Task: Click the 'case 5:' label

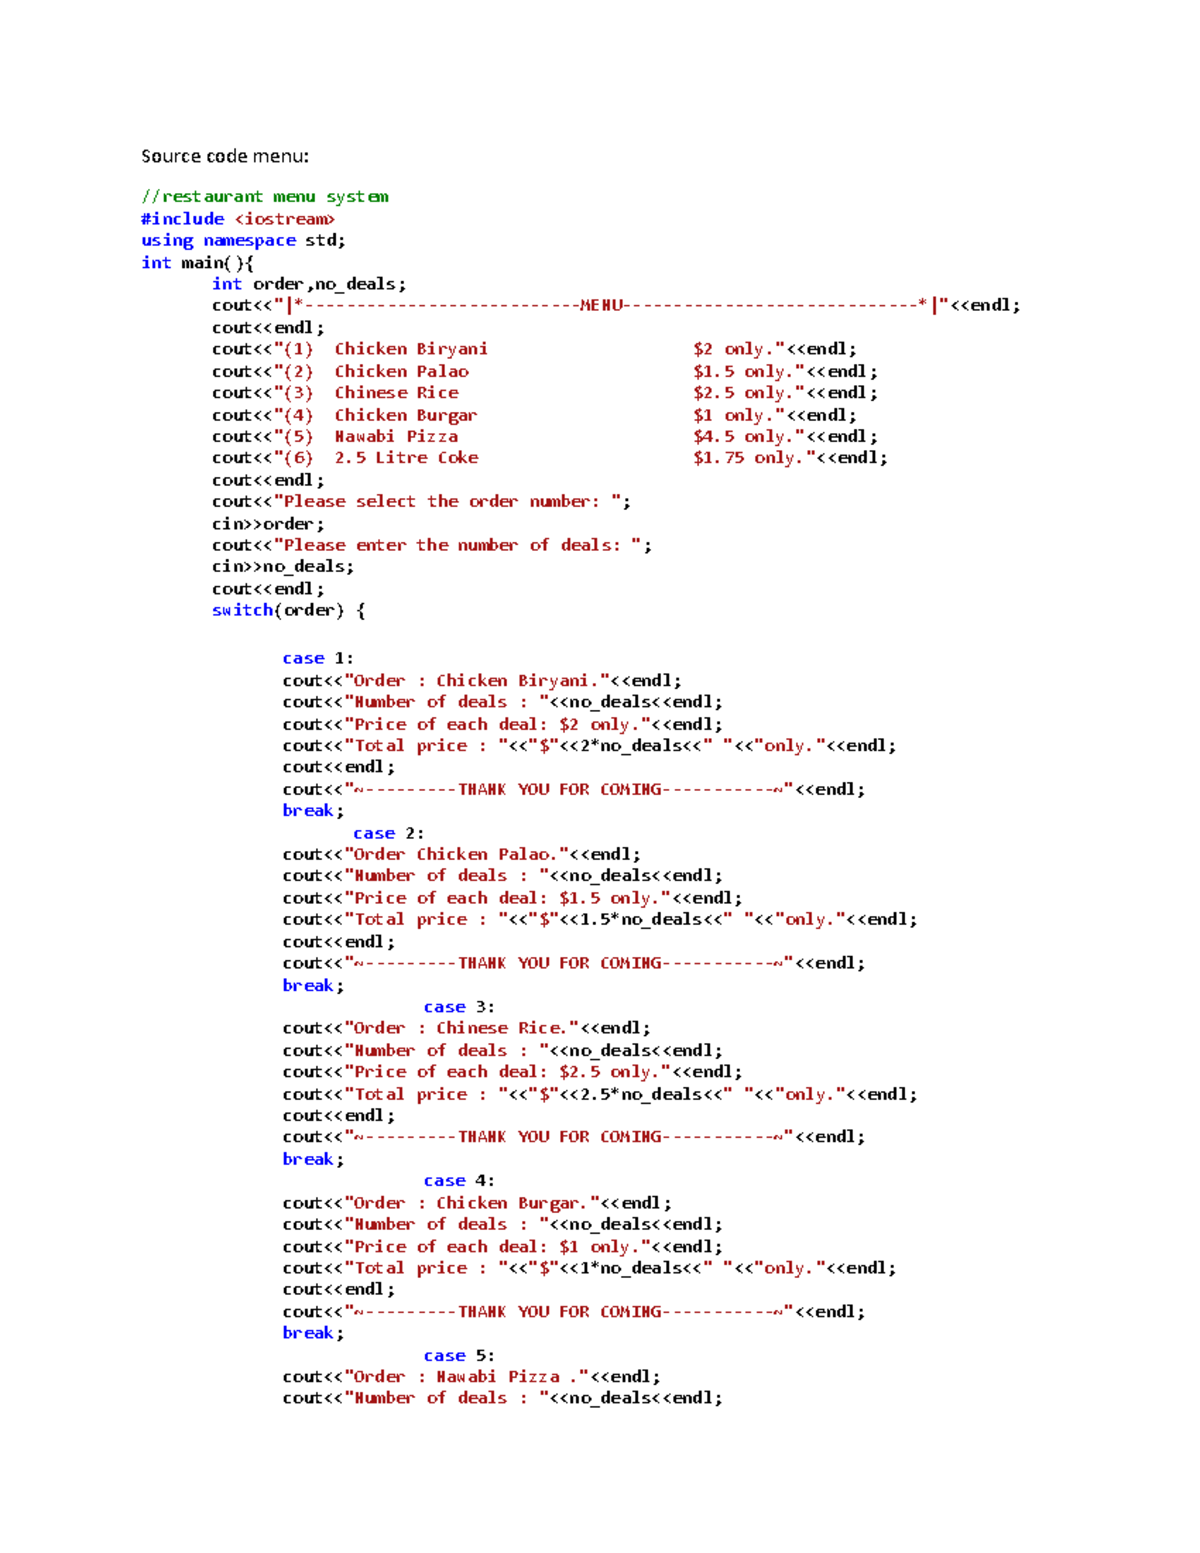Action: point(459,1356)
